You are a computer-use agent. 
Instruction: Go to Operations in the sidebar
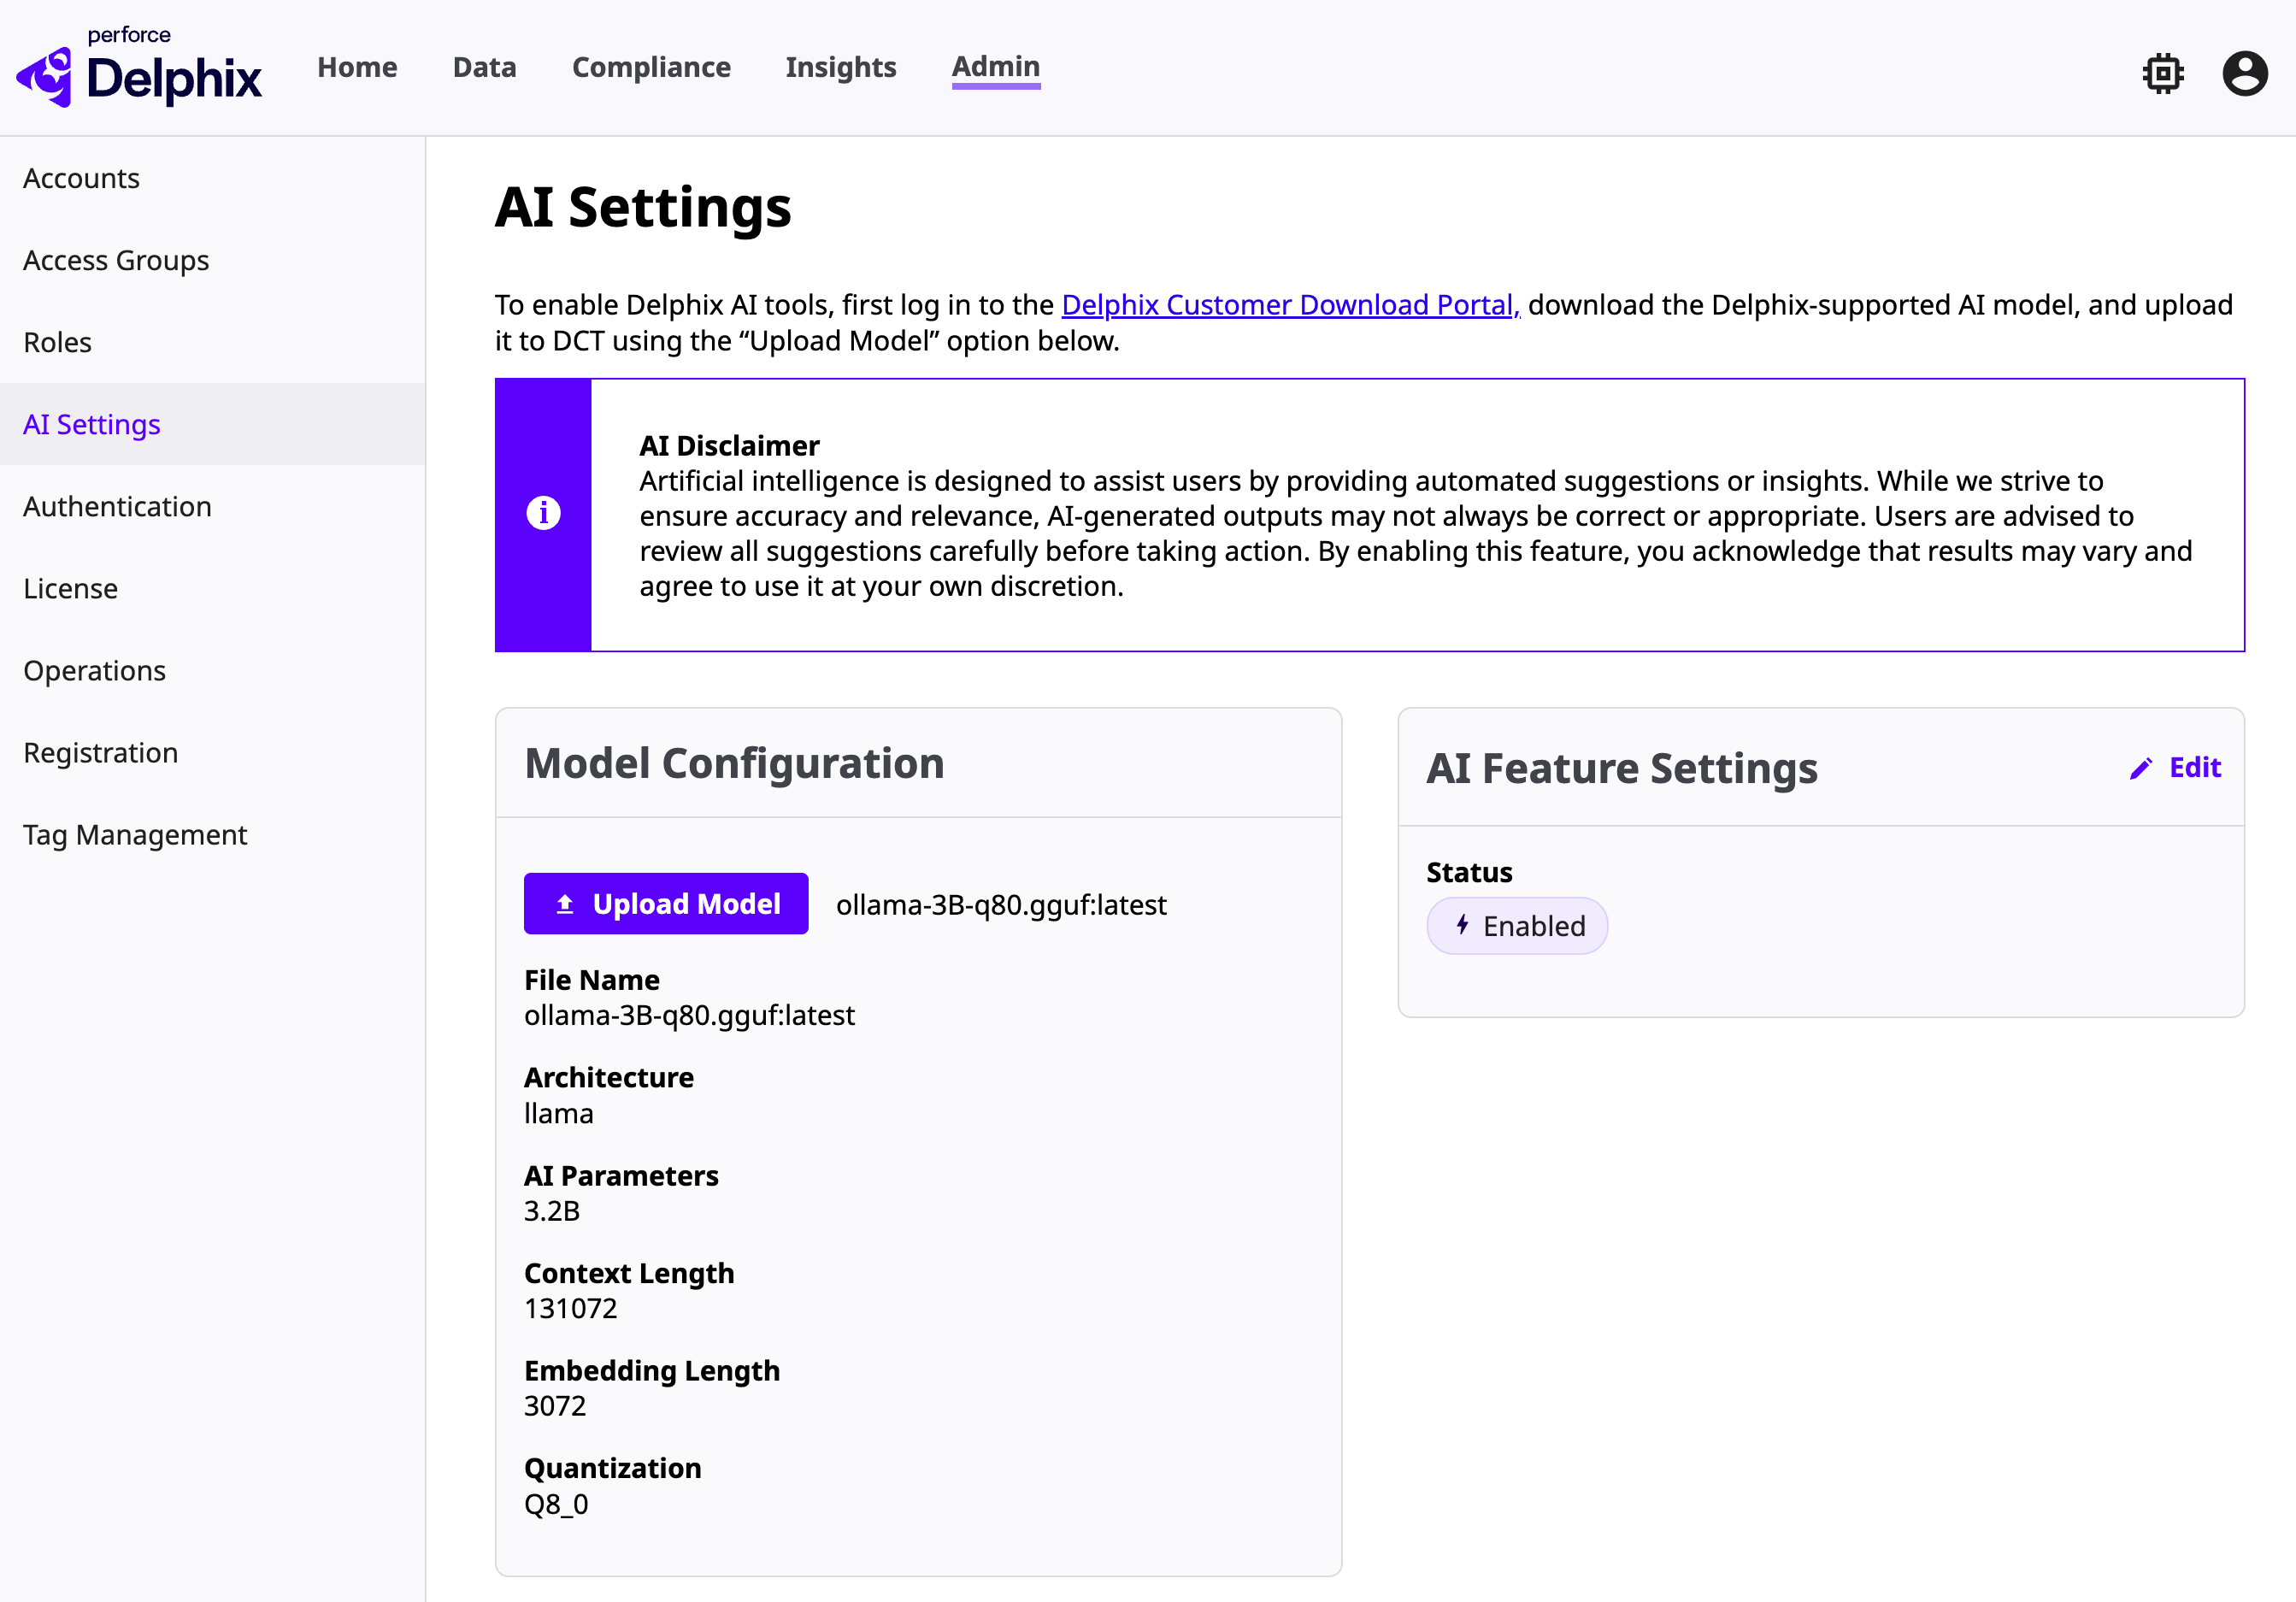pyautogui.click(x=212, y=670)
